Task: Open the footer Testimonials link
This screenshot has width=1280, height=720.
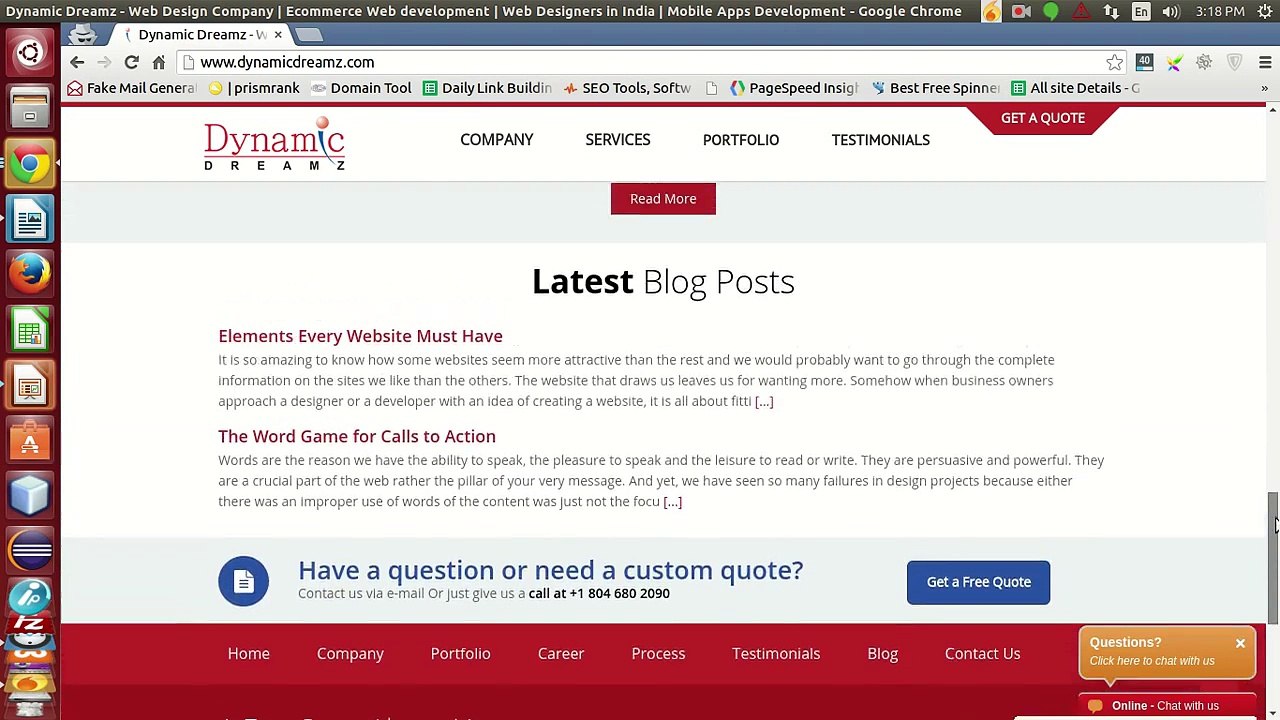Action: click(x=776, y=654)
